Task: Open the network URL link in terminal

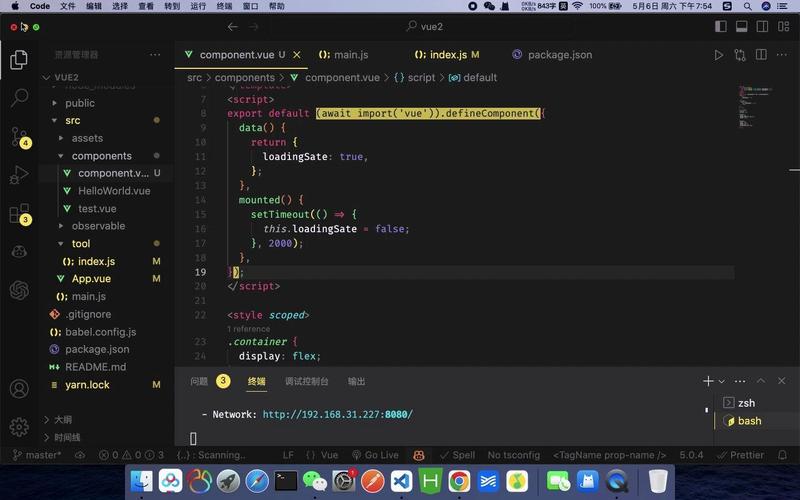Action: pos(338,415)
